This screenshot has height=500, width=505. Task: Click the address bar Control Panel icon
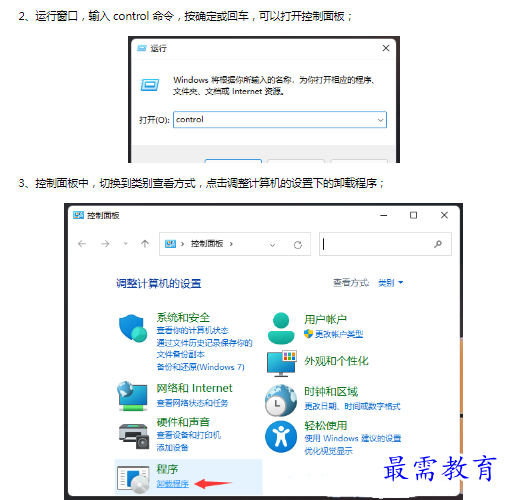(170, 244)
